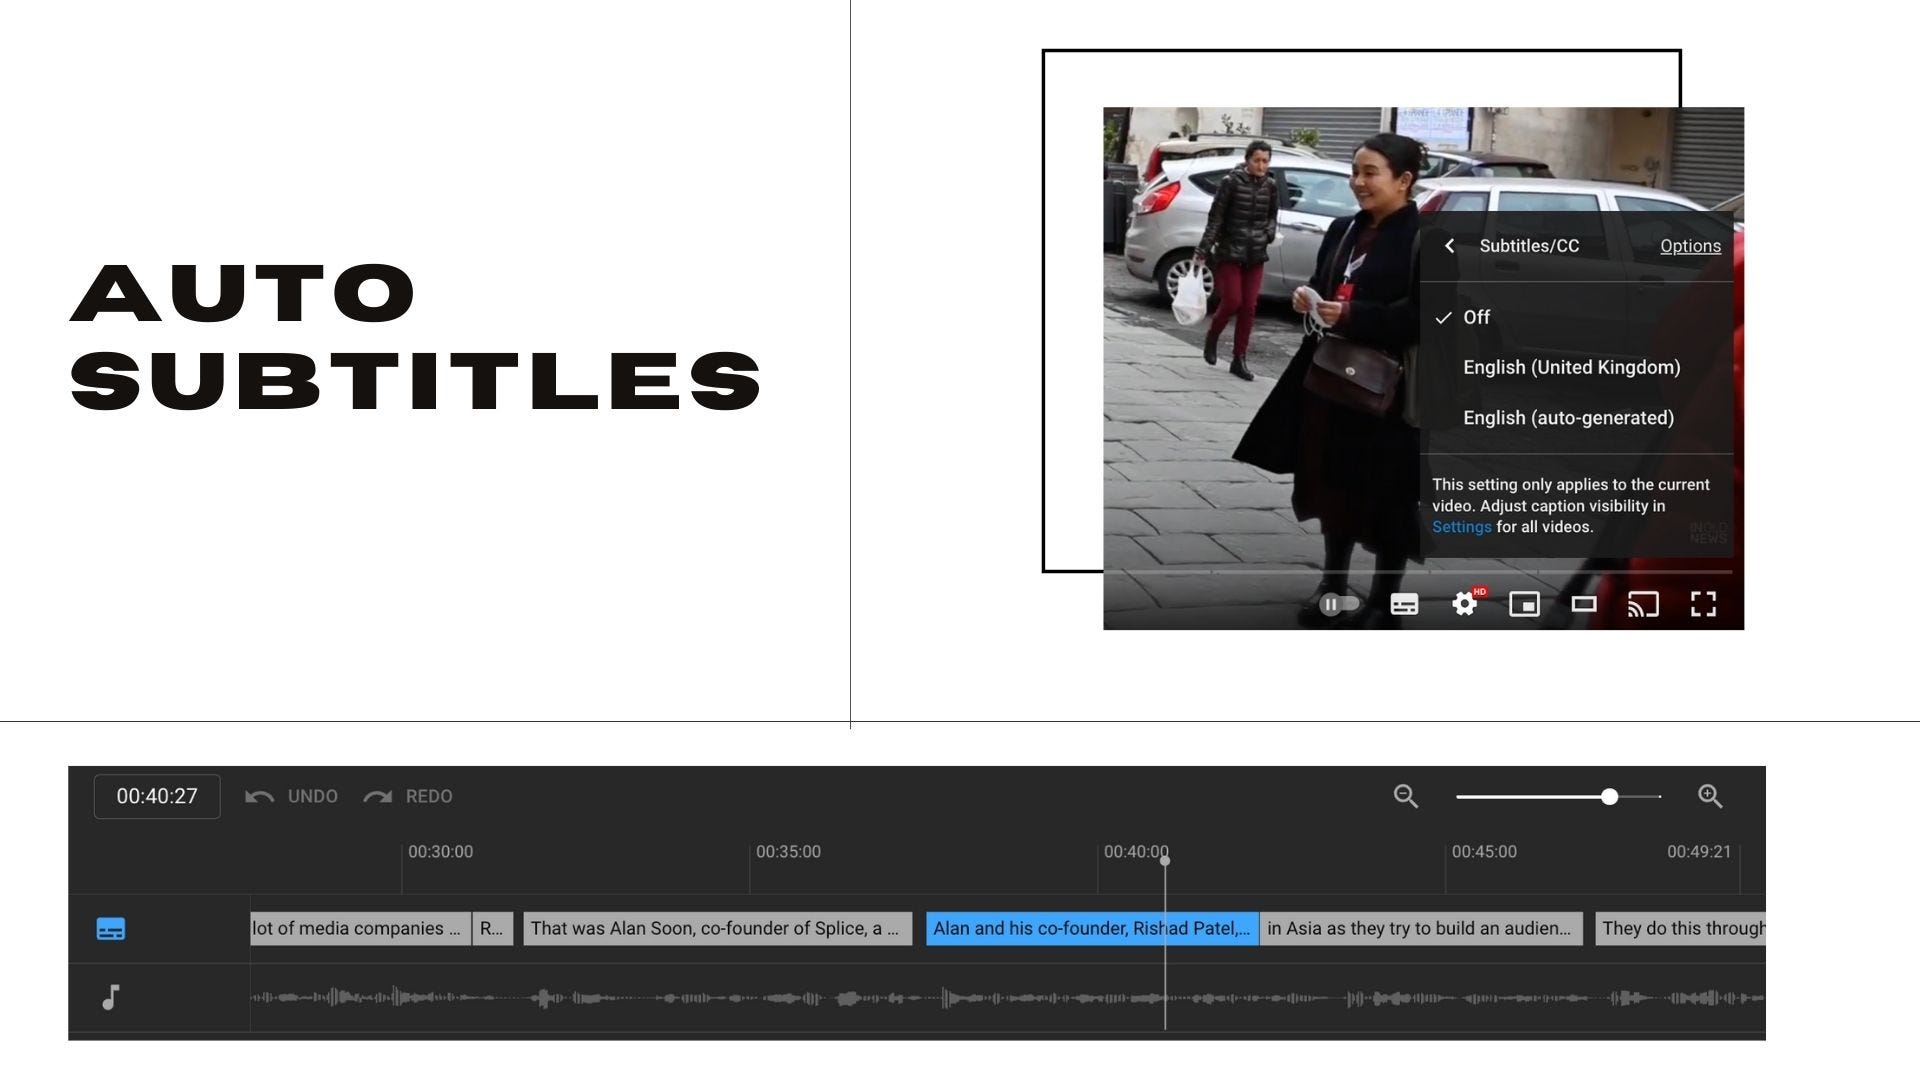Click the 00:40:27 timecode field

[157, 797]
